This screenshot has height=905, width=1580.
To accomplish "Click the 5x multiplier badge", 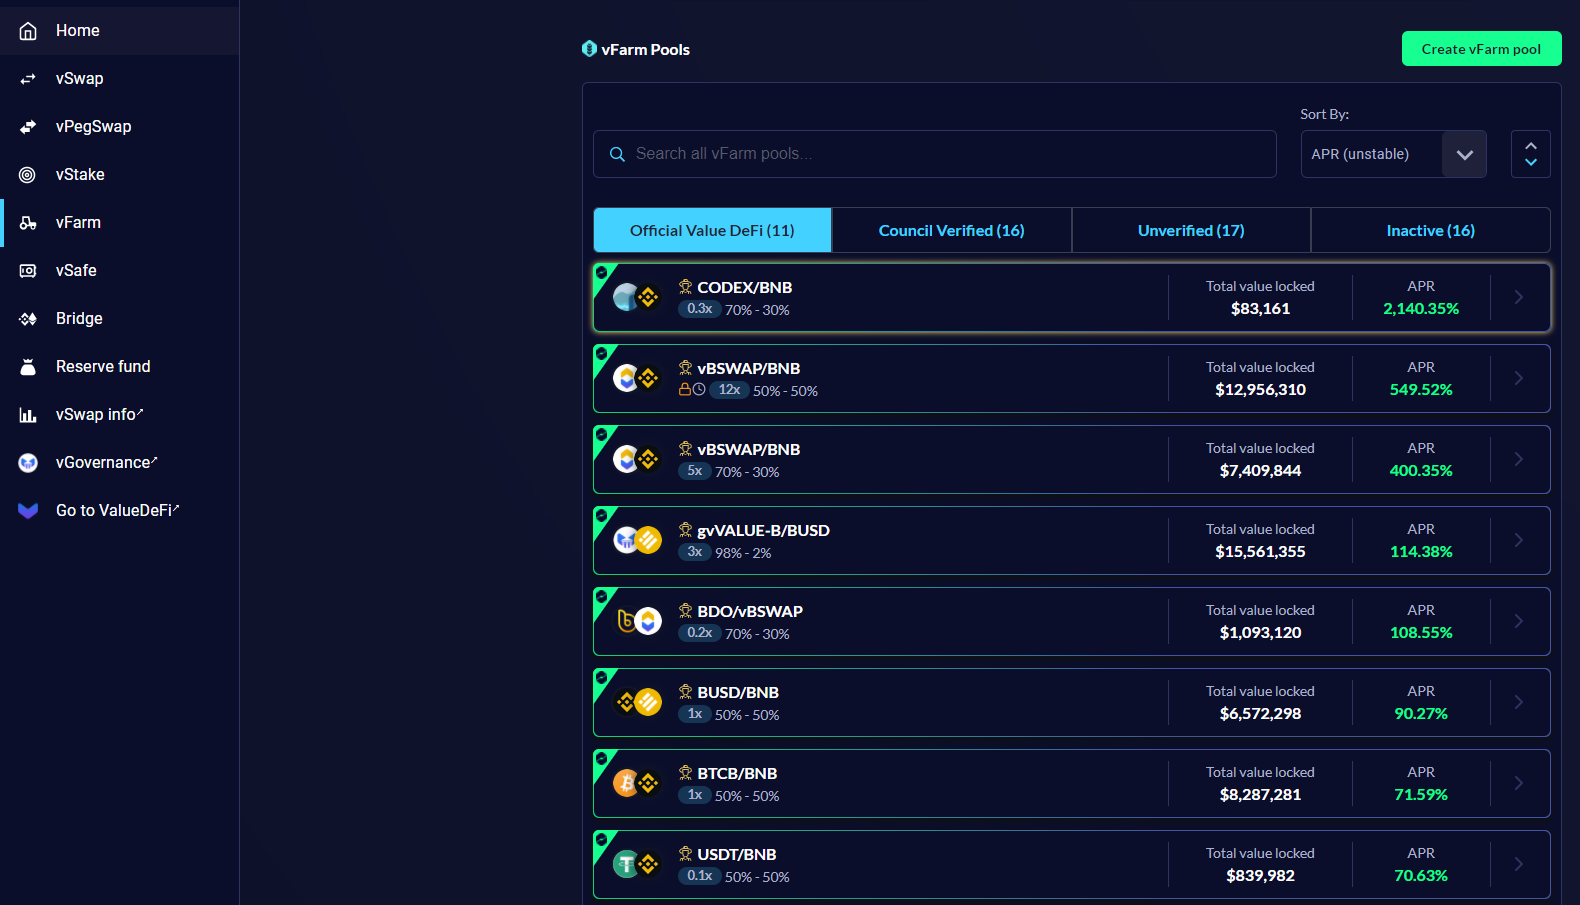I will coord(694,471).
